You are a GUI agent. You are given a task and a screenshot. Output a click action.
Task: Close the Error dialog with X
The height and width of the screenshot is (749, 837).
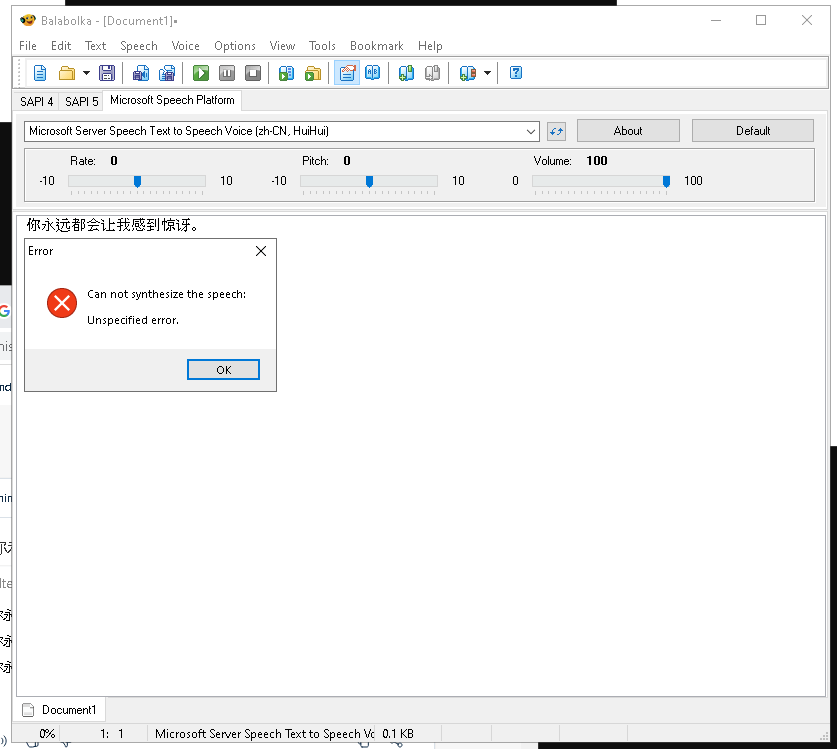click(x=260, y=251)
